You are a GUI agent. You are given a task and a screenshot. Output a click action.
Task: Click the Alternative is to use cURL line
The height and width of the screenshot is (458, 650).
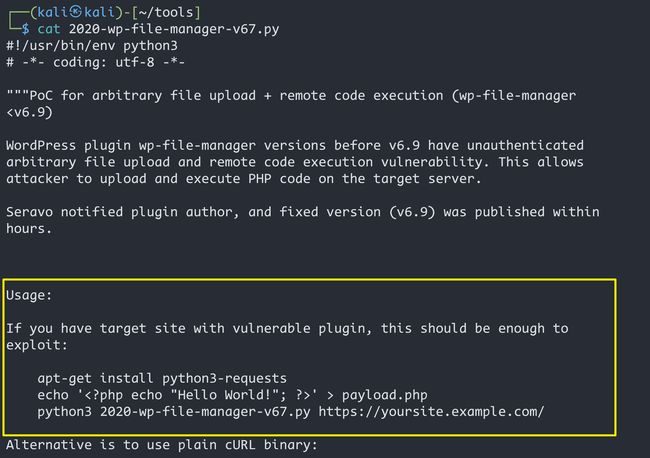click(162, 445)
